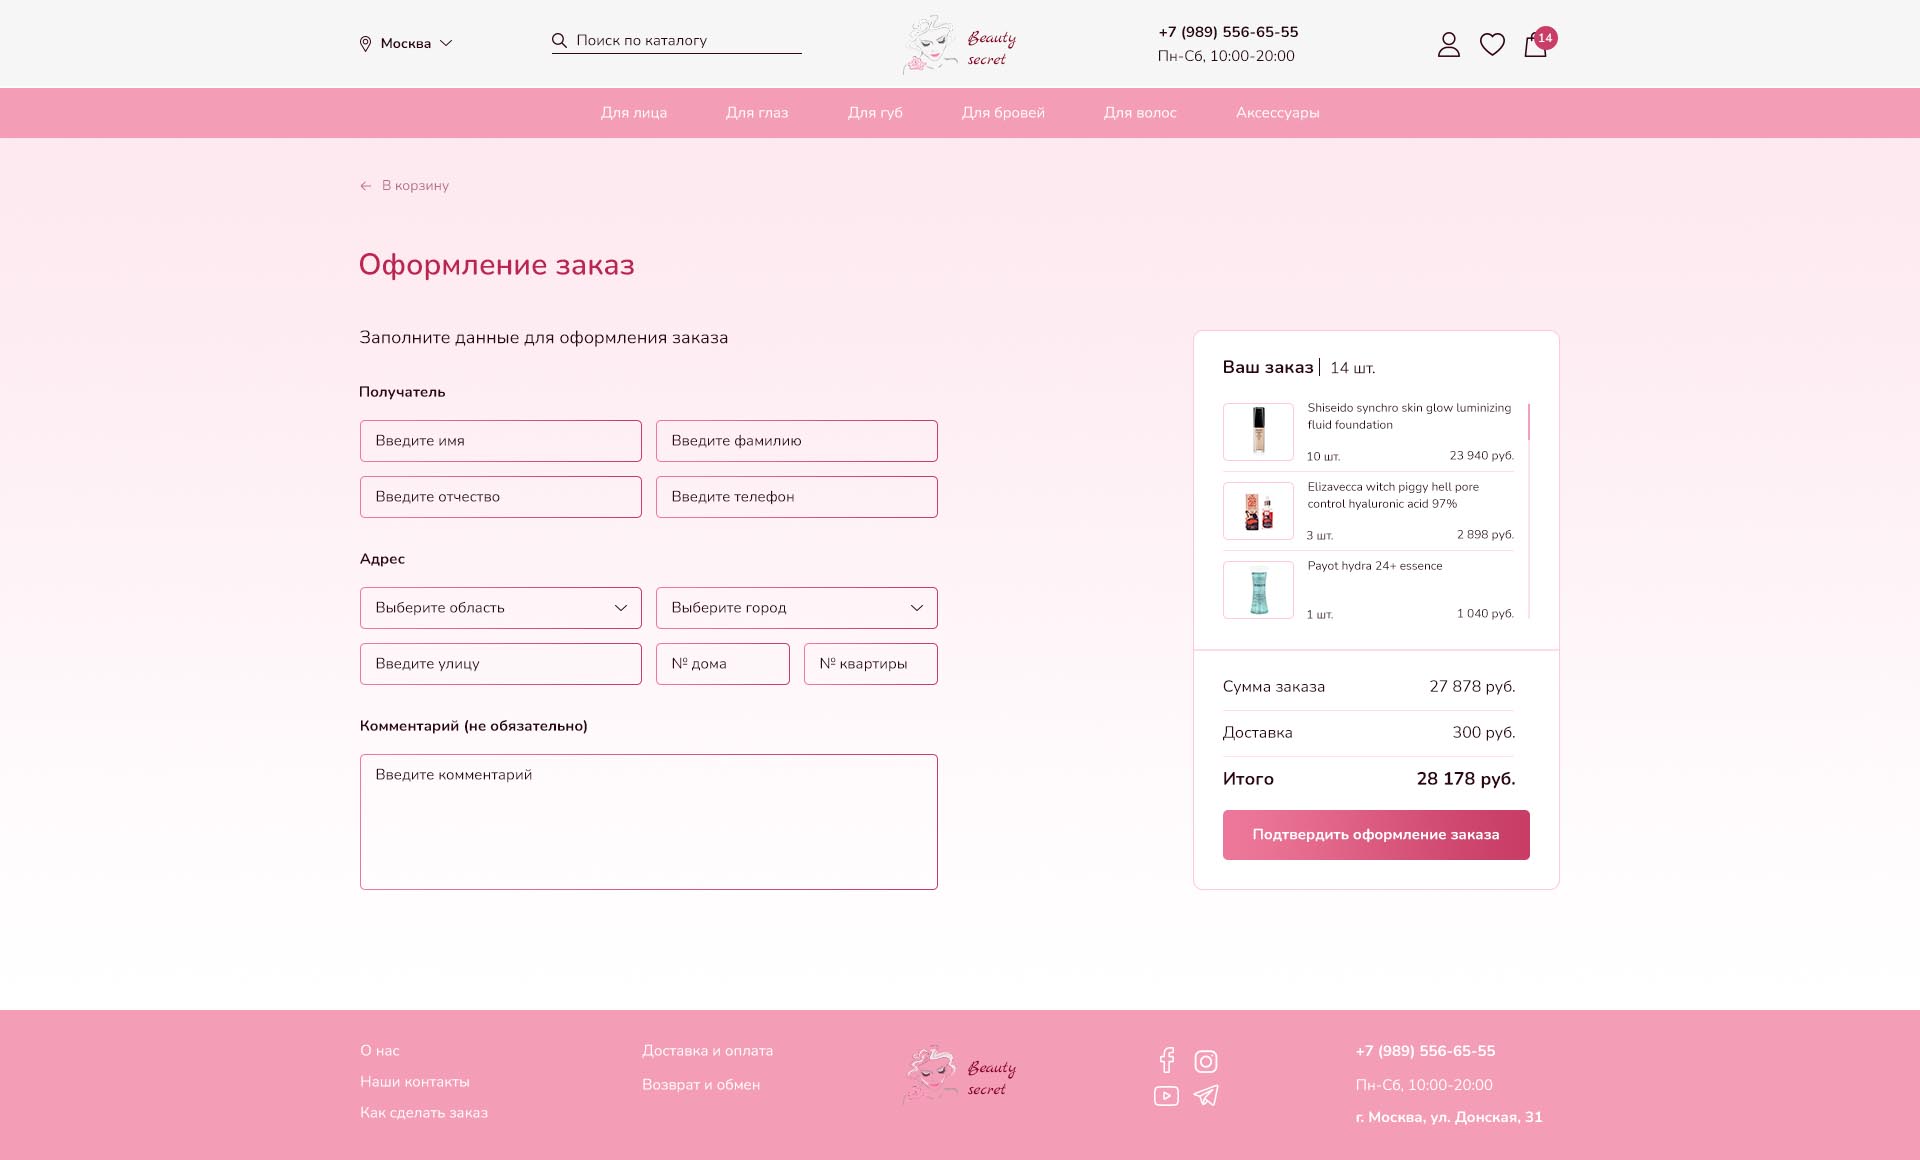The width and height of the screenshot is (1920, 1160).
Task: Click Elizavecca witch piggy hell pore product name
Action: point(1393,495)
